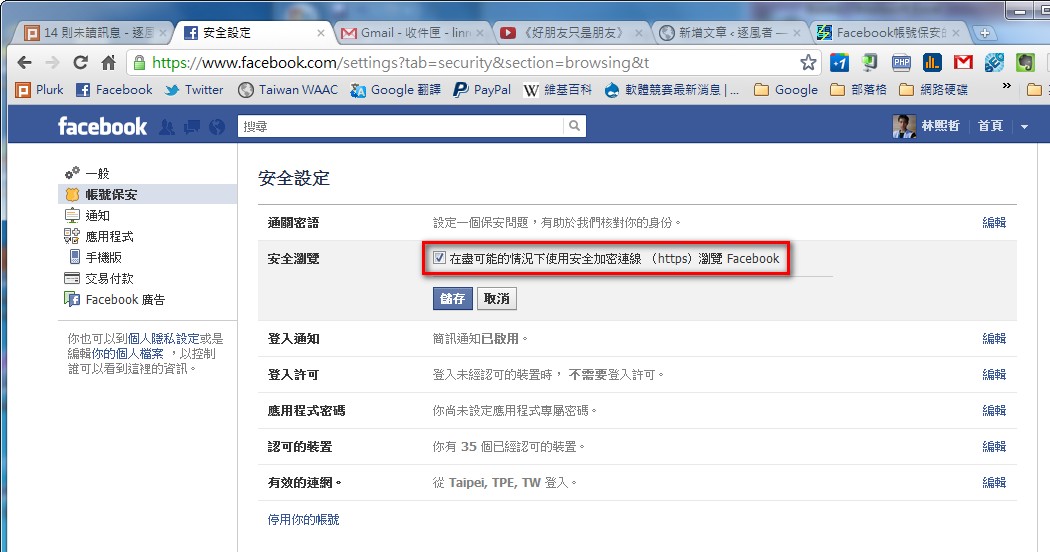Open Facebook messages icon
The width and height of the screenshot is (1050, 552).
[192, 127]
